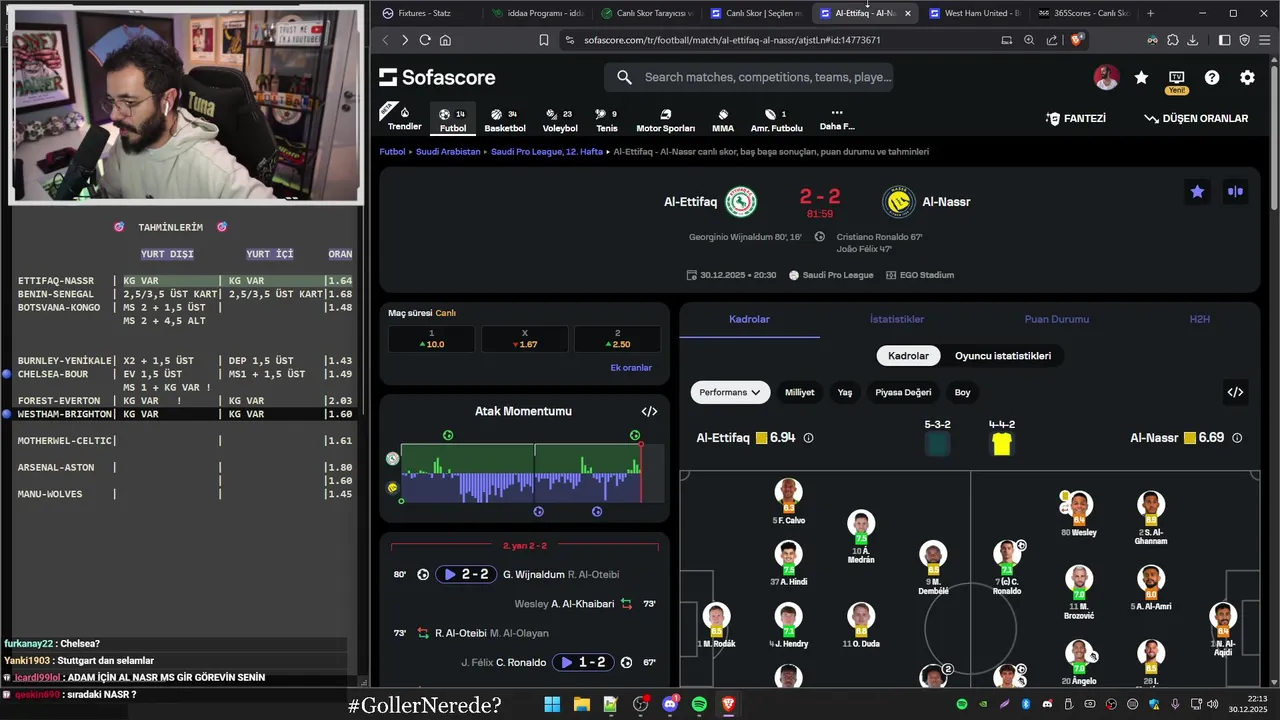Click the Al-Ettifaq team crest
Viewport: 1280px width, 720px height.
click(x=741, y=202)
